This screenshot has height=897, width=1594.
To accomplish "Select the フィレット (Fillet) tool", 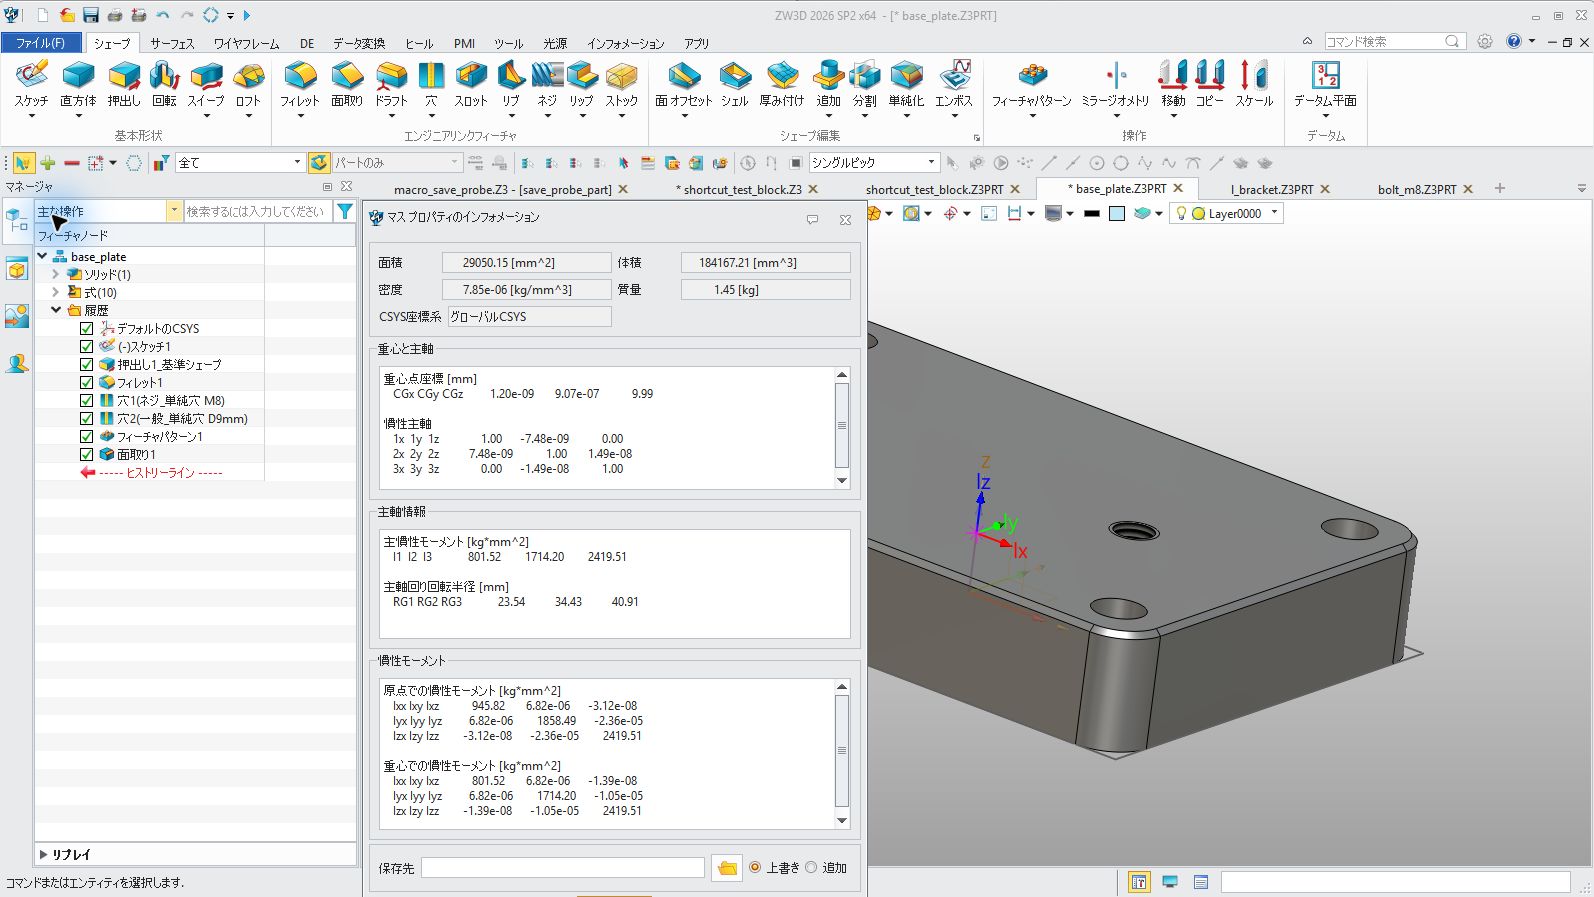I will click(299, 84).
